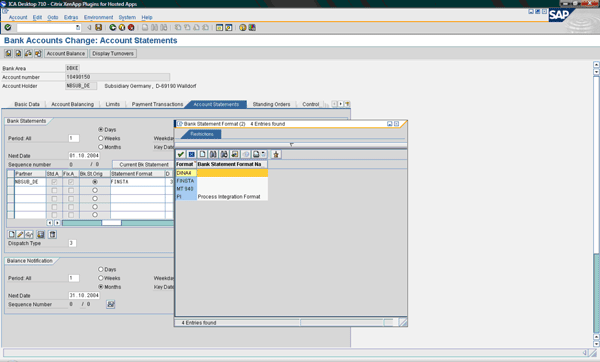Image resolution: width=600 pixels, height=362 pixels.
Task: Click the icon just left of the Account Balance button
Action: [38, 54]
